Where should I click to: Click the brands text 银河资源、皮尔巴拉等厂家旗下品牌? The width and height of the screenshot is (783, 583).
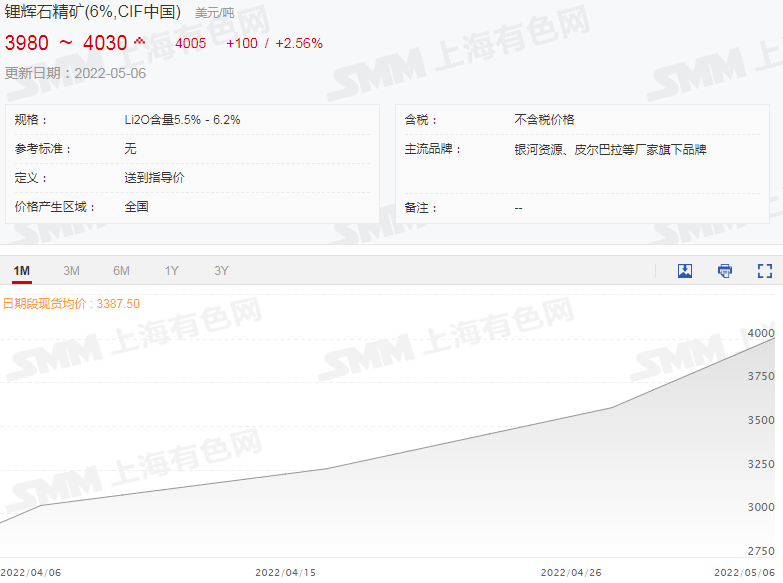(x=610, y=149)
